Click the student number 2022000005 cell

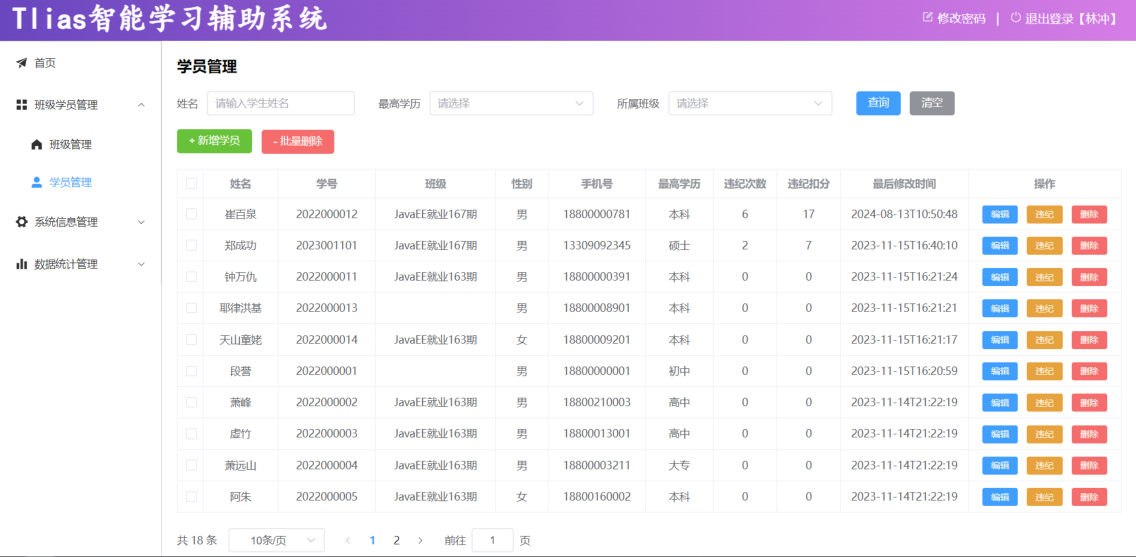pyautogui.click(x=327, y=497)
